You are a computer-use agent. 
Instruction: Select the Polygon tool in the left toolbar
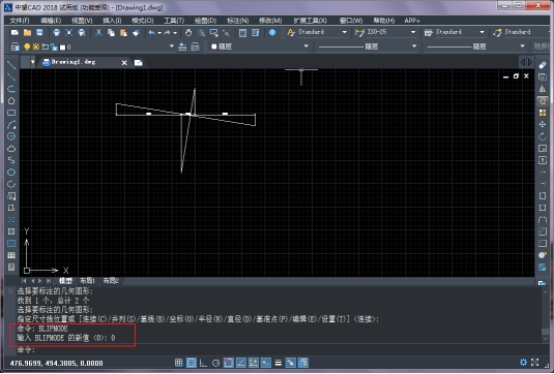click(11, 101)
